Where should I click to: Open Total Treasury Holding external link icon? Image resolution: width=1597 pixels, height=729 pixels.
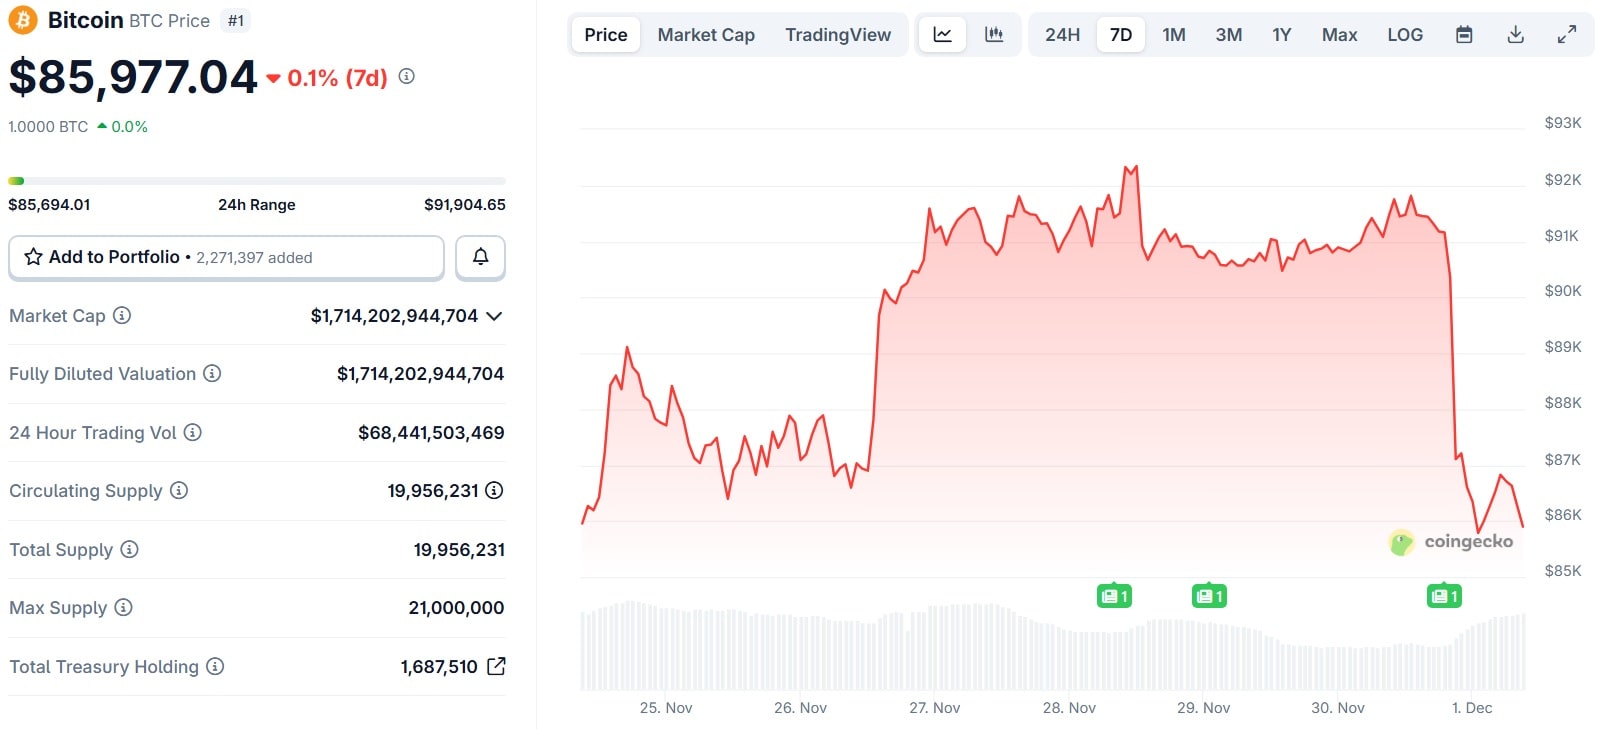point(496,666)
